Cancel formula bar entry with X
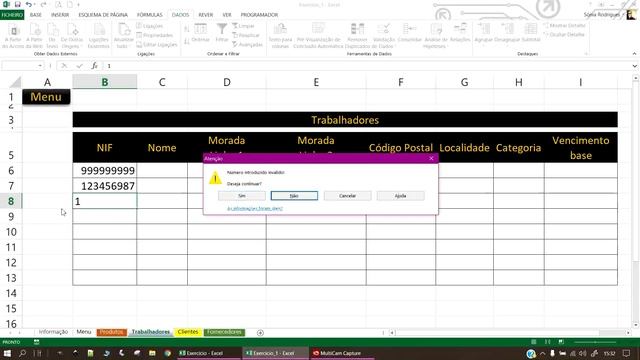Screen dimensions: 640x360 point(64,66)
